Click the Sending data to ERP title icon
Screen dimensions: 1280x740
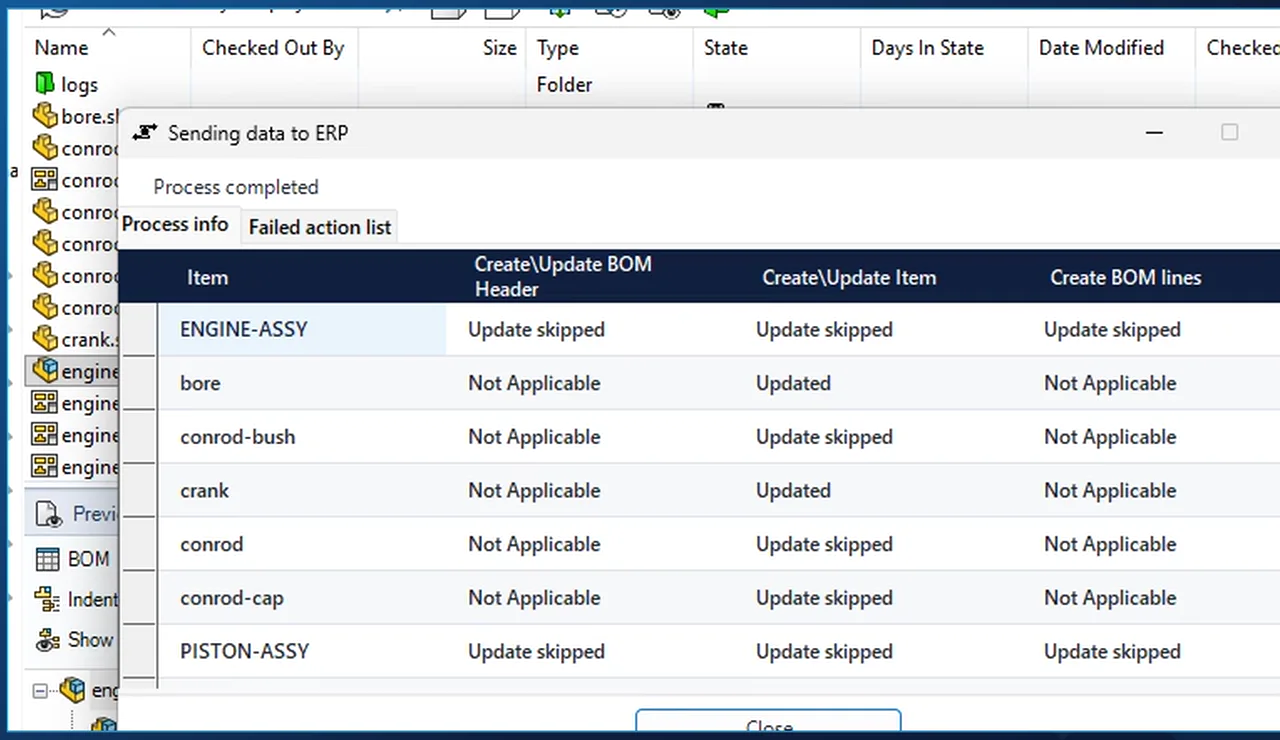(145, 133)
